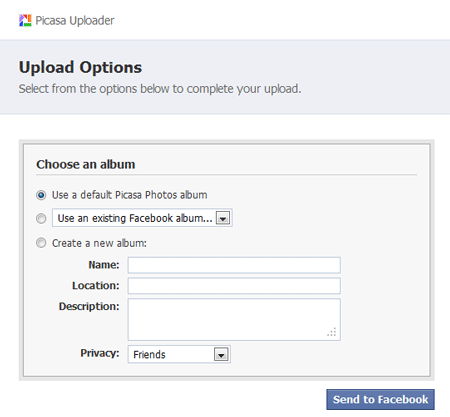Open the Privacy dropdown showing Friends
450x417 pixels.
click(x=179, y=354)
